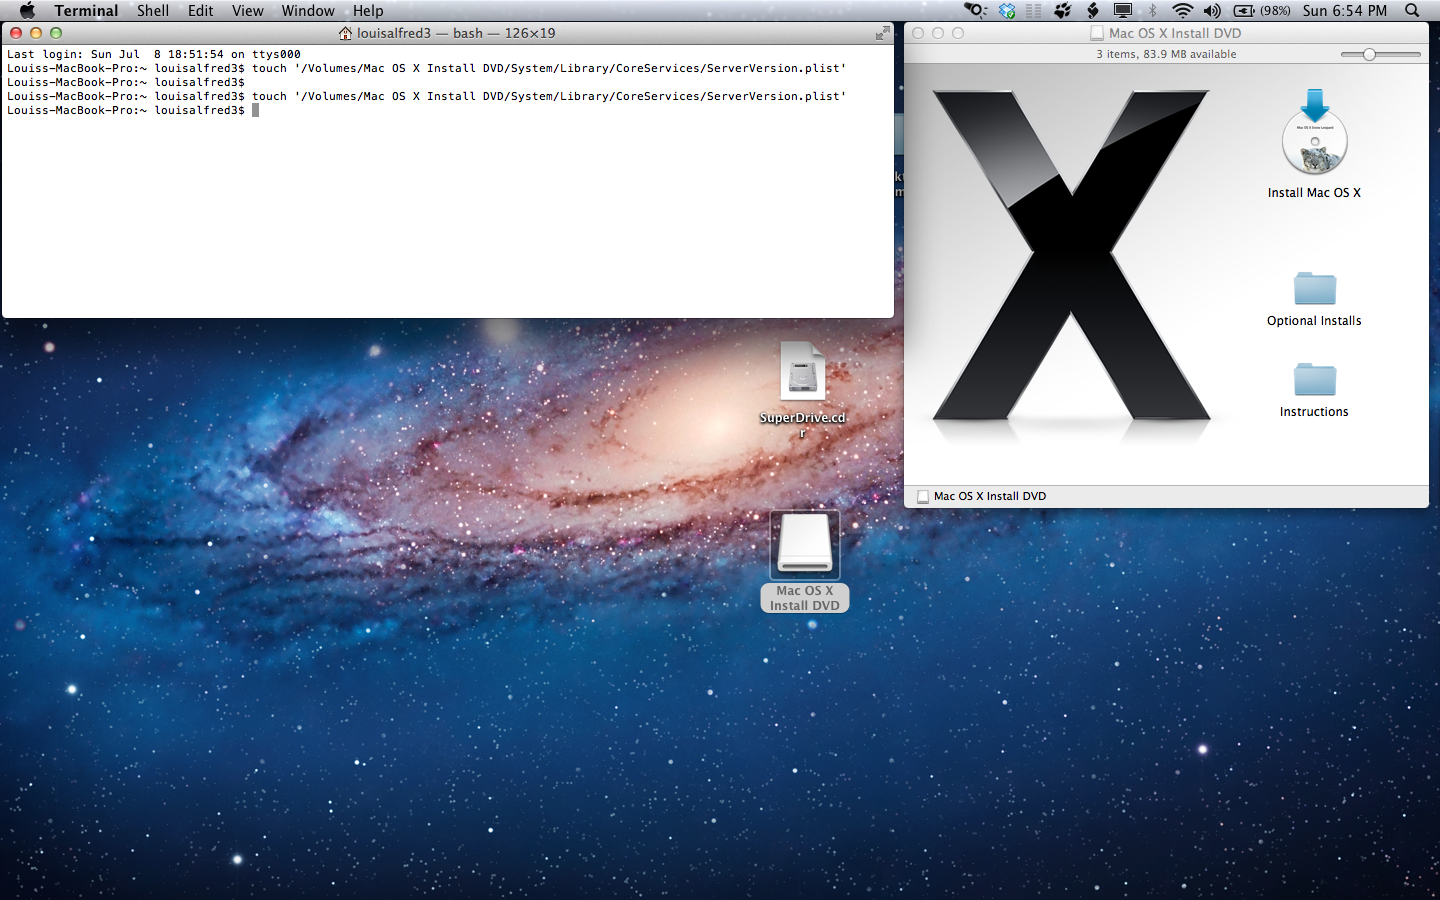Screen dimensions: 1440x900
Task: Click the first touch command line in Terminal
Action: (x=427, y=68)
